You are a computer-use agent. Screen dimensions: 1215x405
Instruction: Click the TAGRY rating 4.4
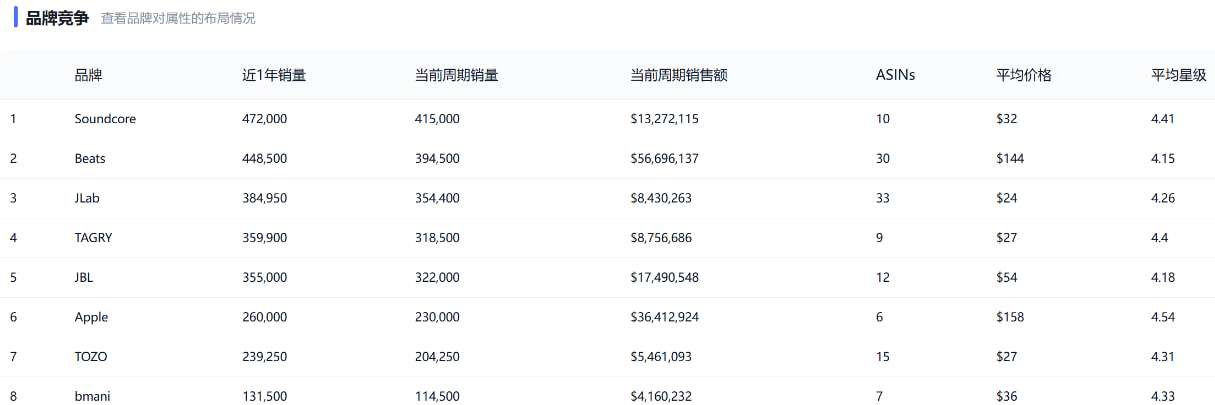point(1160,238)
